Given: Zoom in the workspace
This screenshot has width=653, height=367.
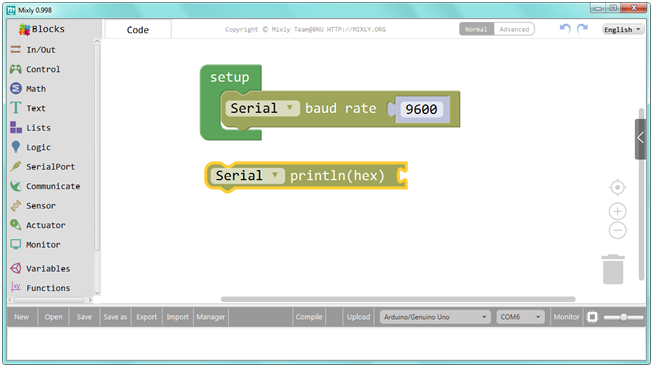Looking at the screenshot, I should [617, 211].
